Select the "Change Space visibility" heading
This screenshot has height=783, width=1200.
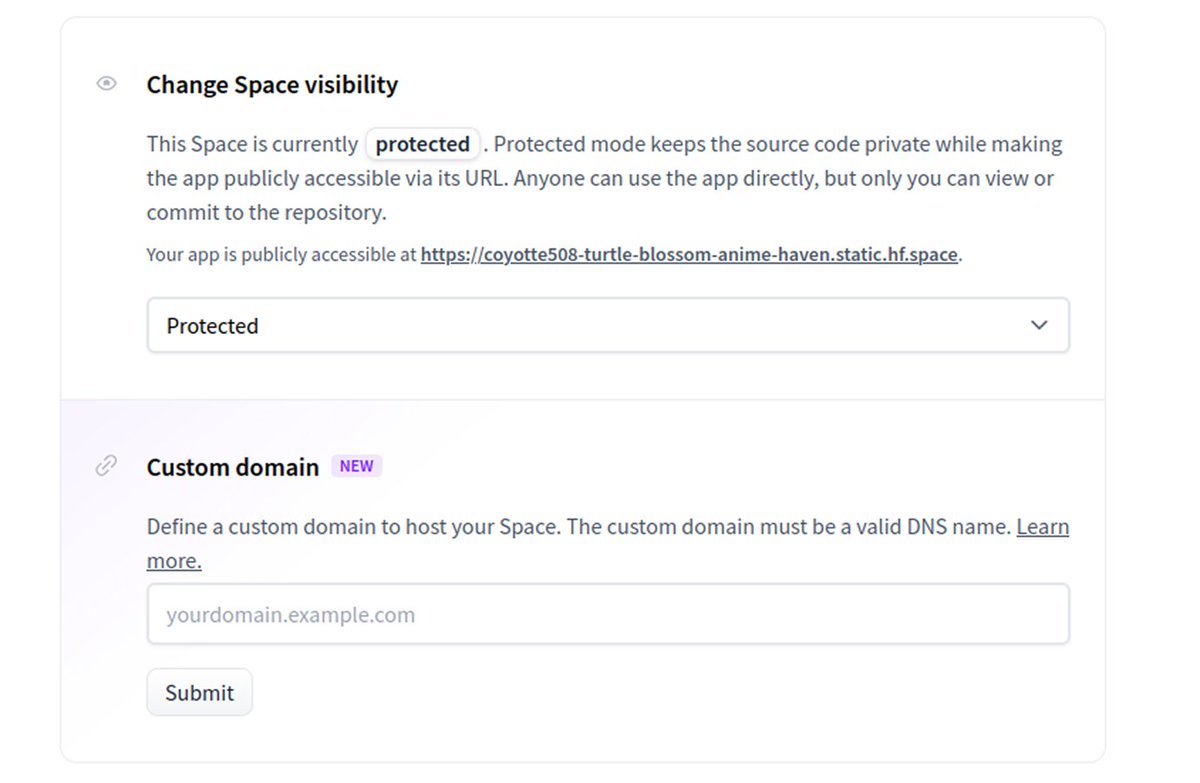click(272, 85)
